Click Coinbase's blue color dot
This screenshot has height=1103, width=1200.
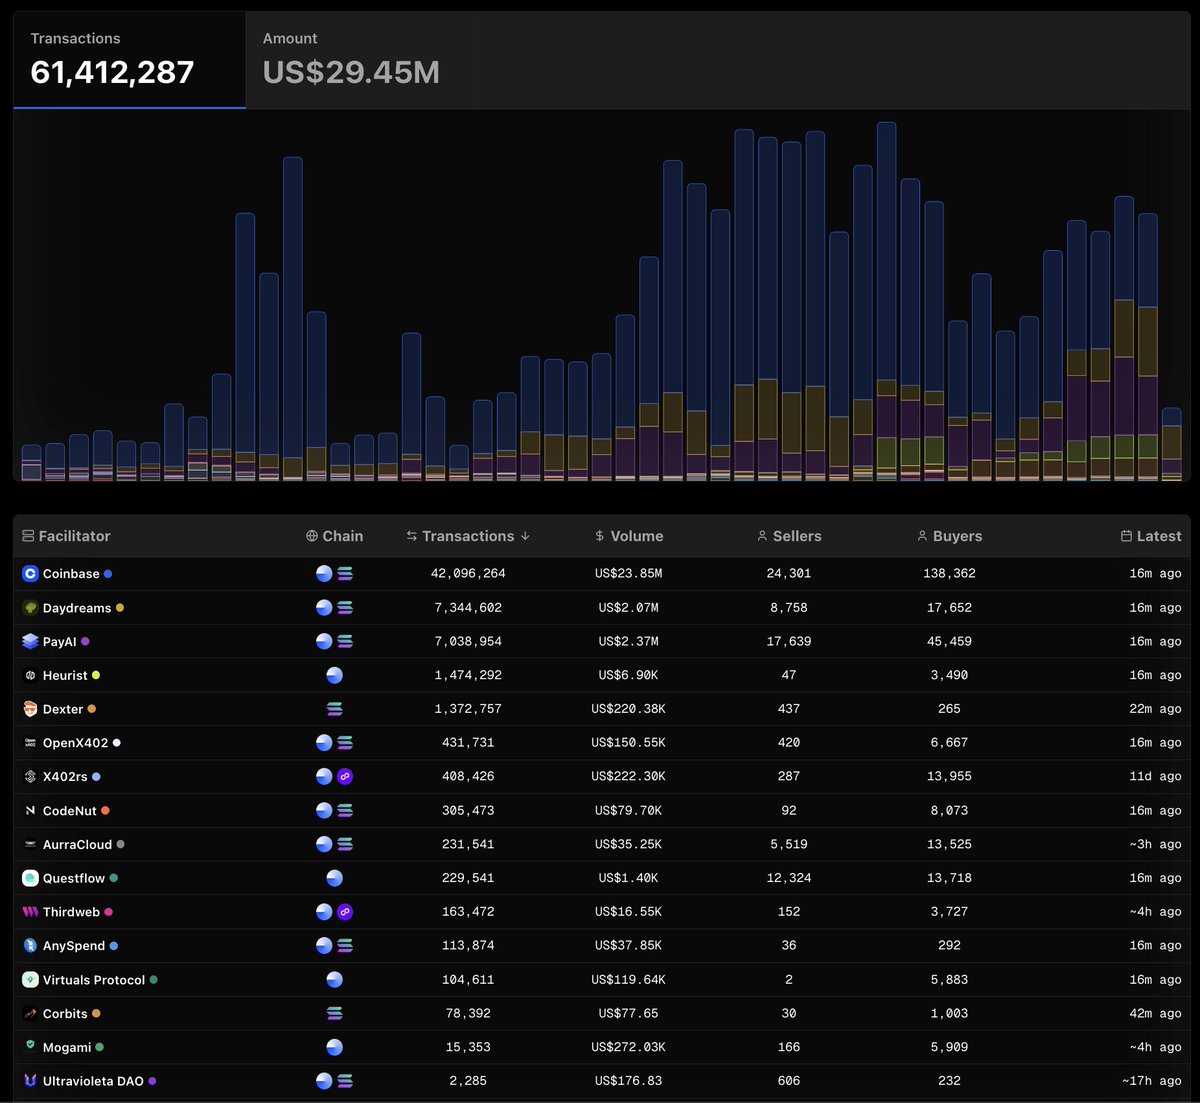108,574
